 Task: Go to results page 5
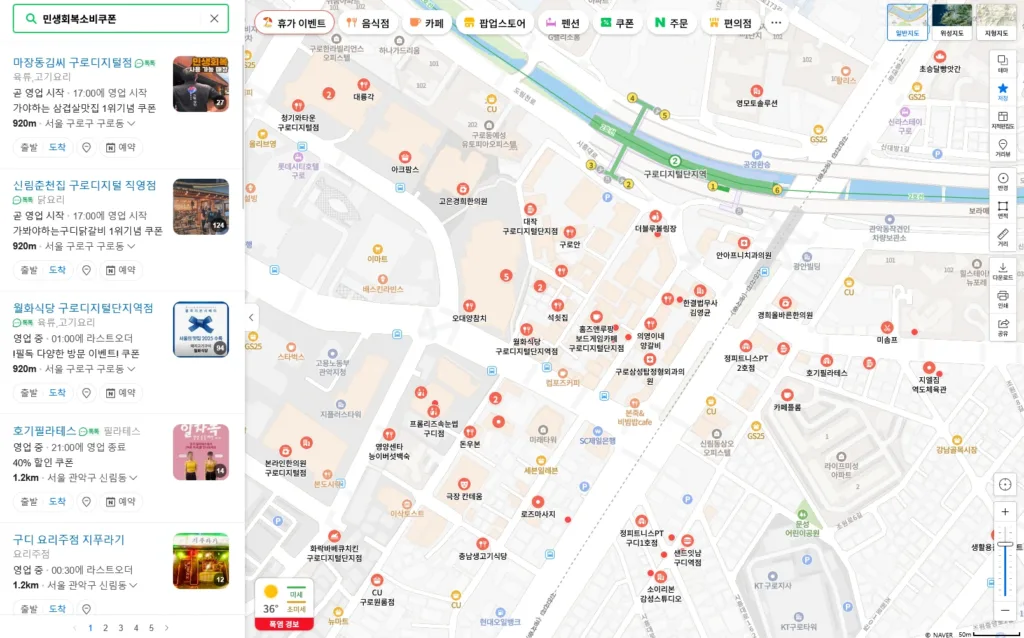click(151, 628)
